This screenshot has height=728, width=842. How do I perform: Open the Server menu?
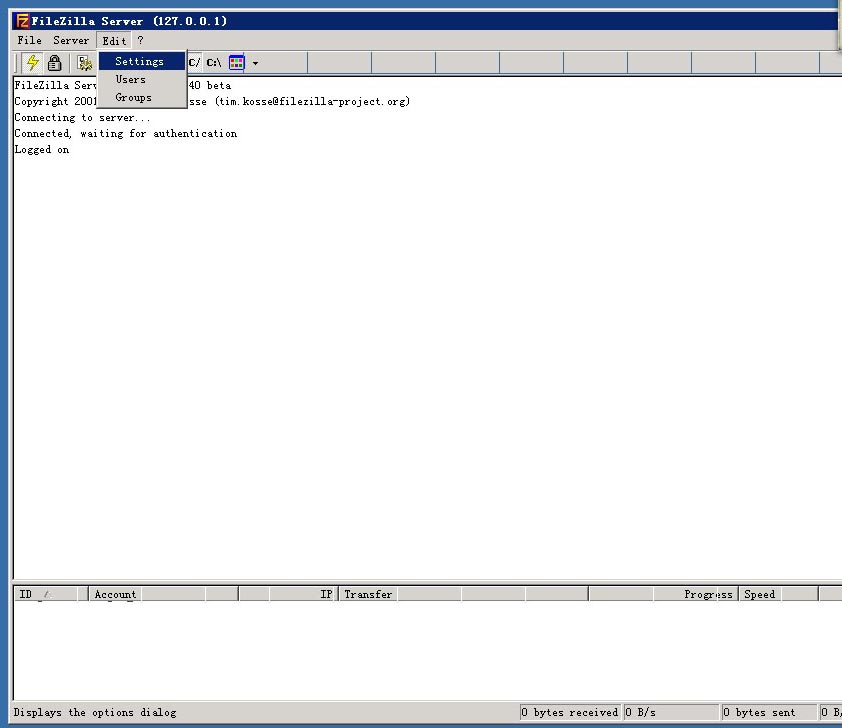(x=71, y=40)
